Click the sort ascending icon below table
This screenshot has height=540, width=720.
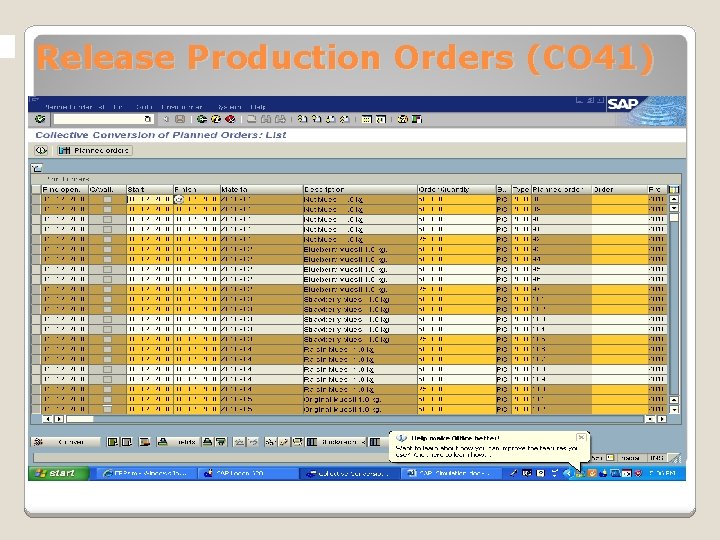208,442
